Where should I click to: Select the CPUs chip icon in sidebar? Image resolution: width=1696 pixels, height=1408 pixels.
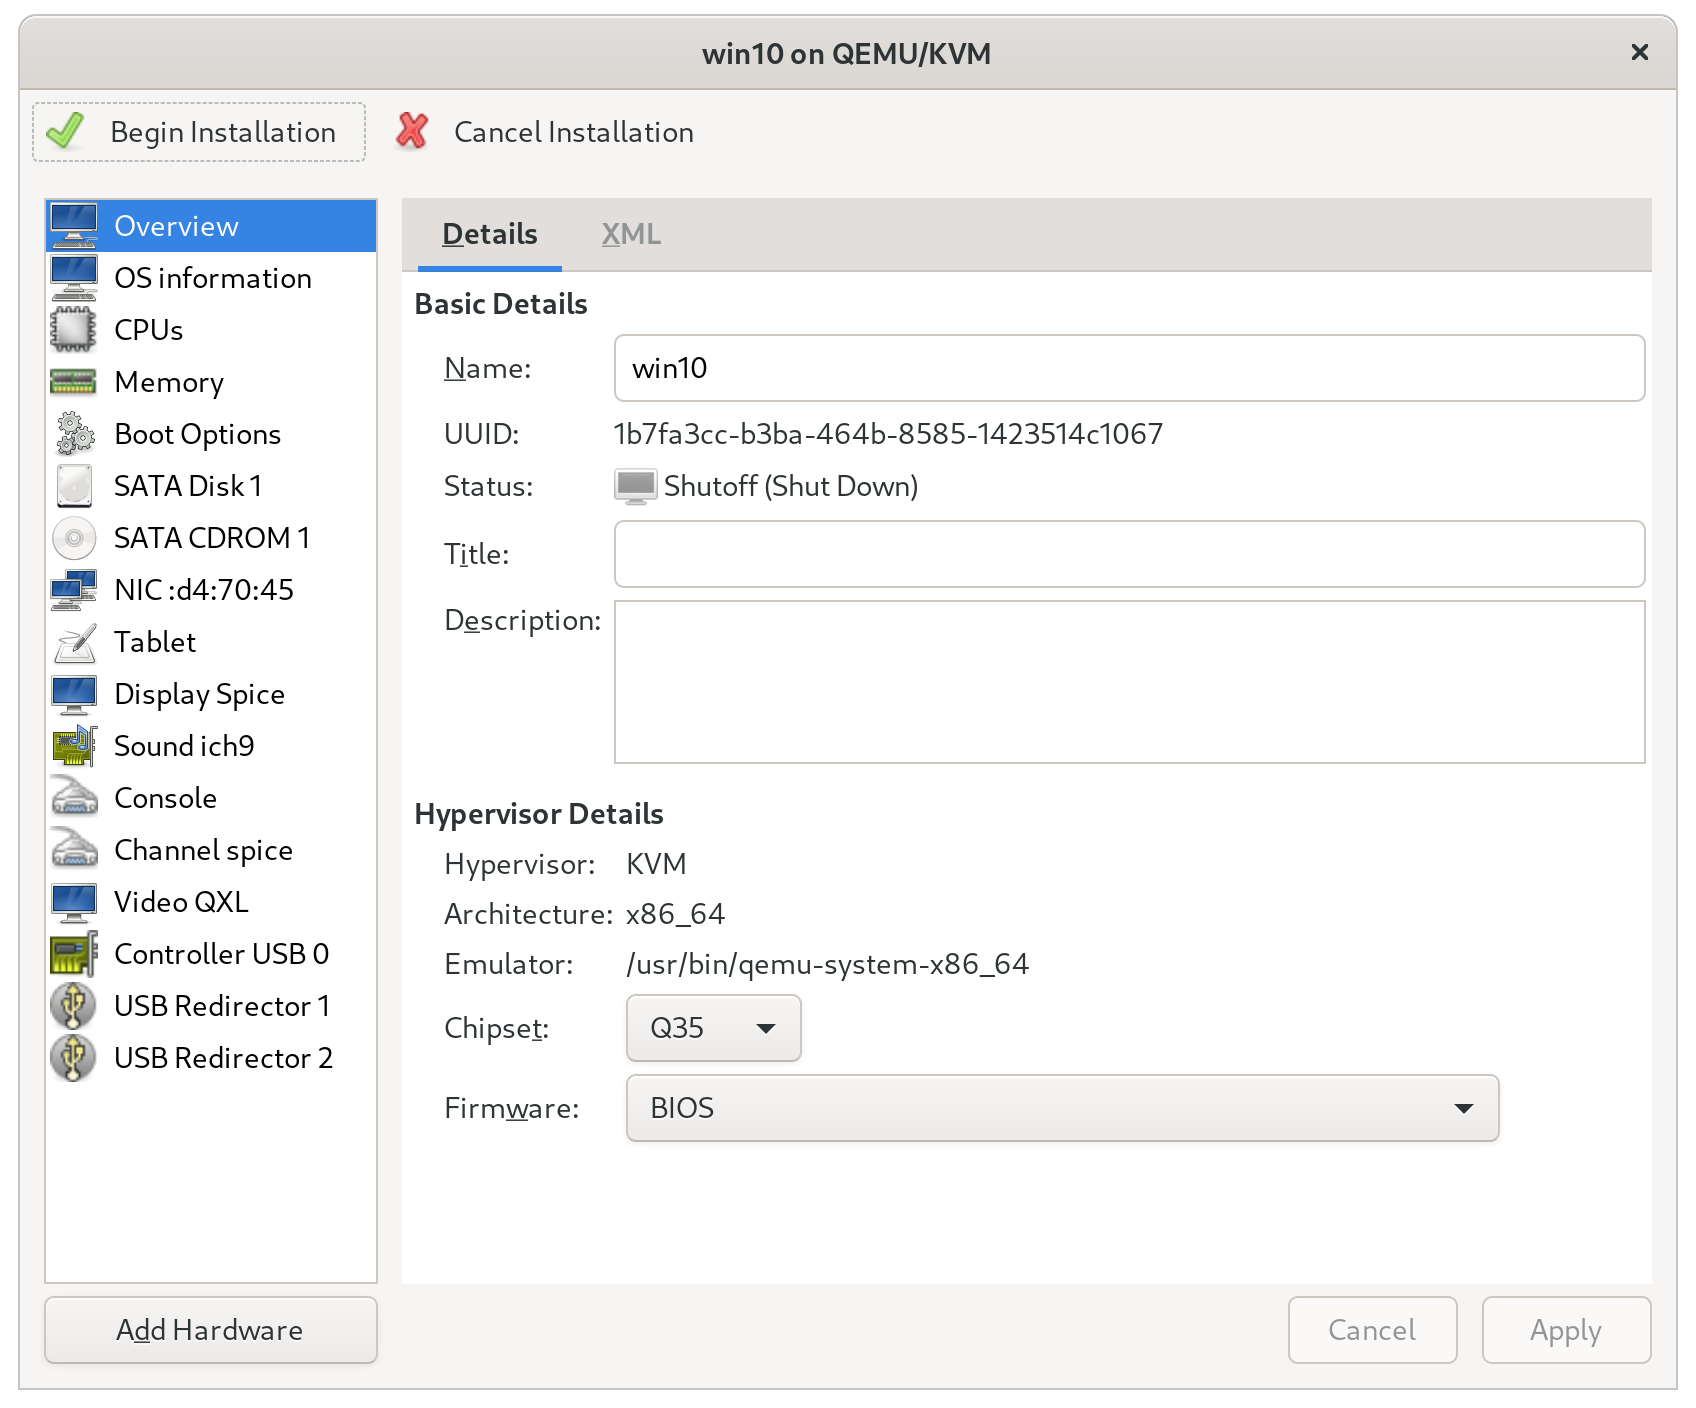[x=73, y=330]
